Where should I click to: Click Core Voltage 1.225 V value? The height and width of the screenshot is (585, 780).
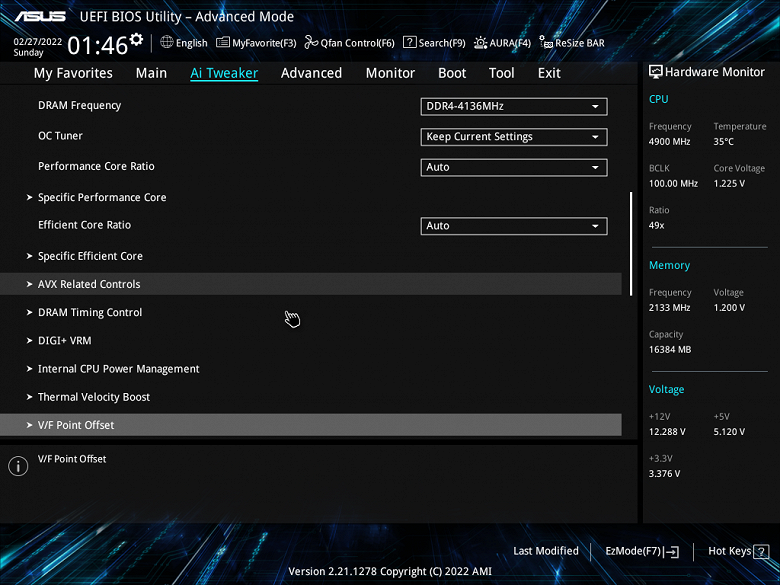tap(729, 184)
